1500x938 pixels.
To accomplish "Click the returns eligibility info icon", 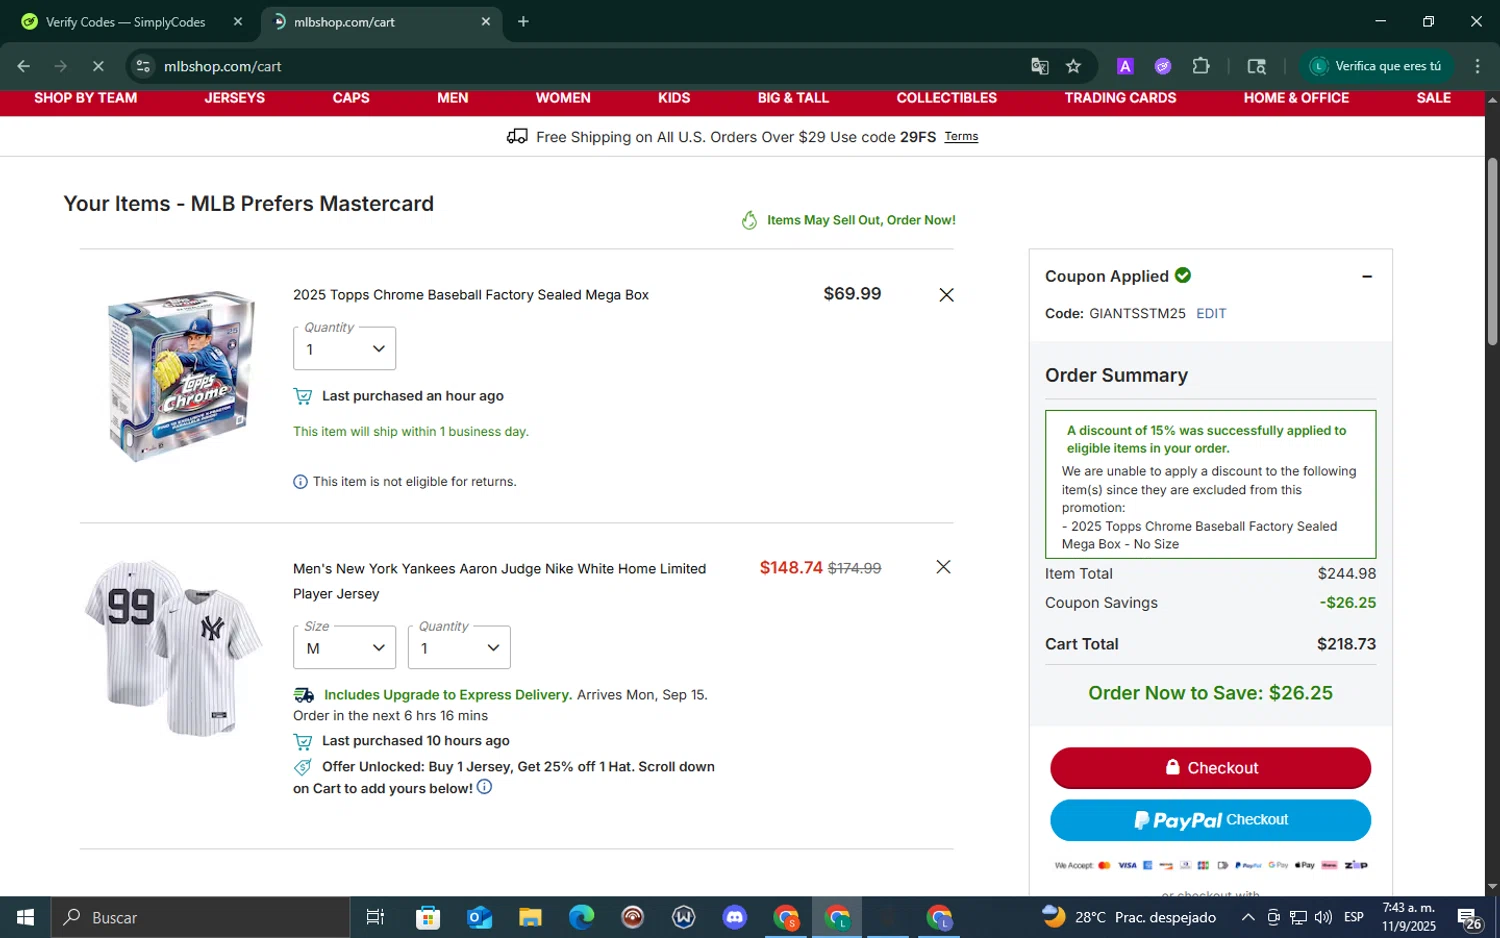I will click(x=300, y=482).
